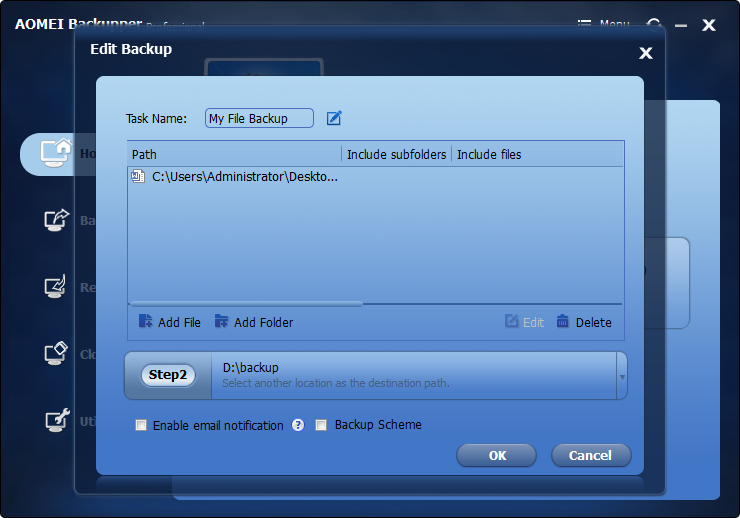
Task: Tick the Backup Scheme checkbox
Action: 321,425
